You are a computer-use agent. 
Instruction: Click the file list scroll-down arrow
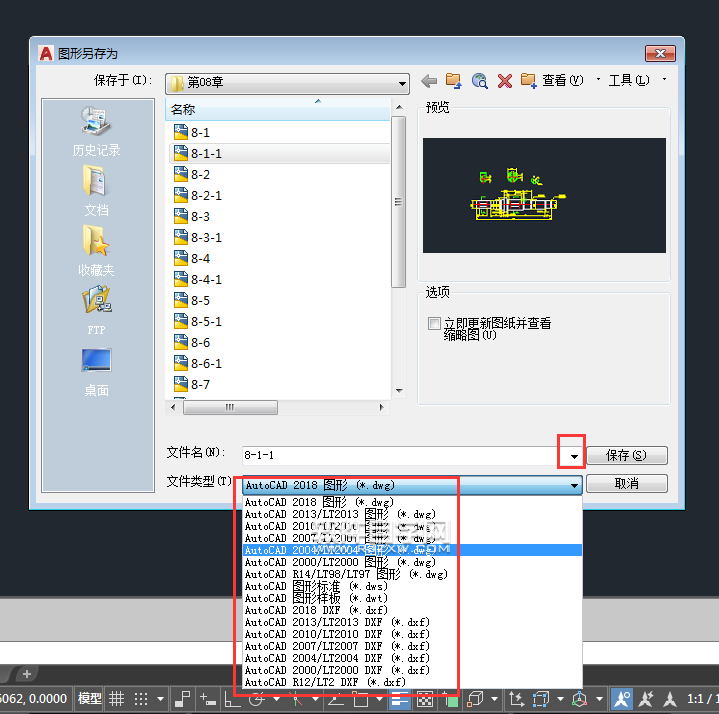(x=399, y=391)
